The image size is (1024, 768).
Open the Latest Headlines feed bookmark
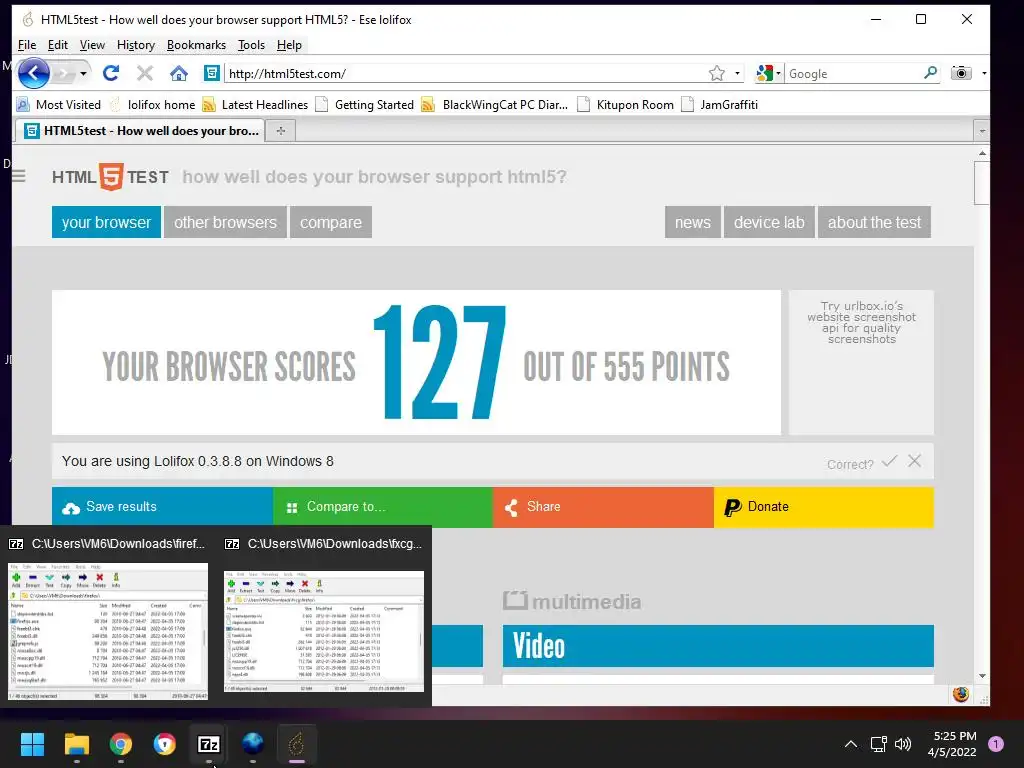click(x=255, y=104)
